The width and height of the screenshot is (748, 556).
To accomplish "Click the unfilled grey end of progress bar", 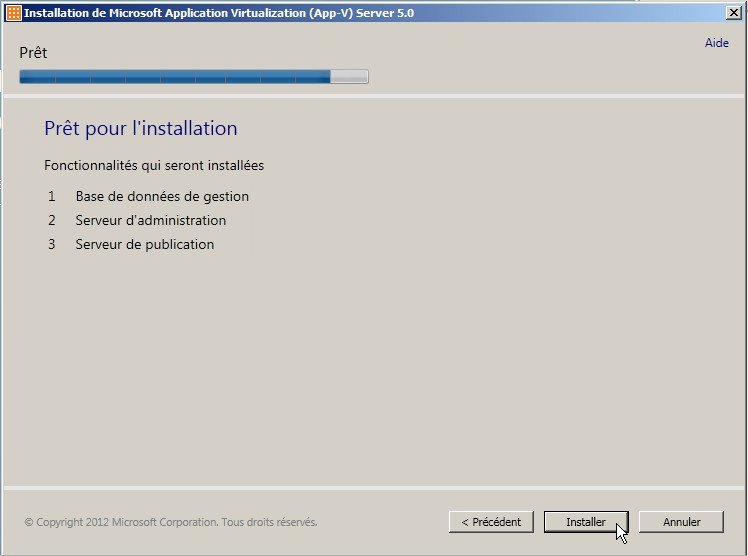I will point(349,76).
